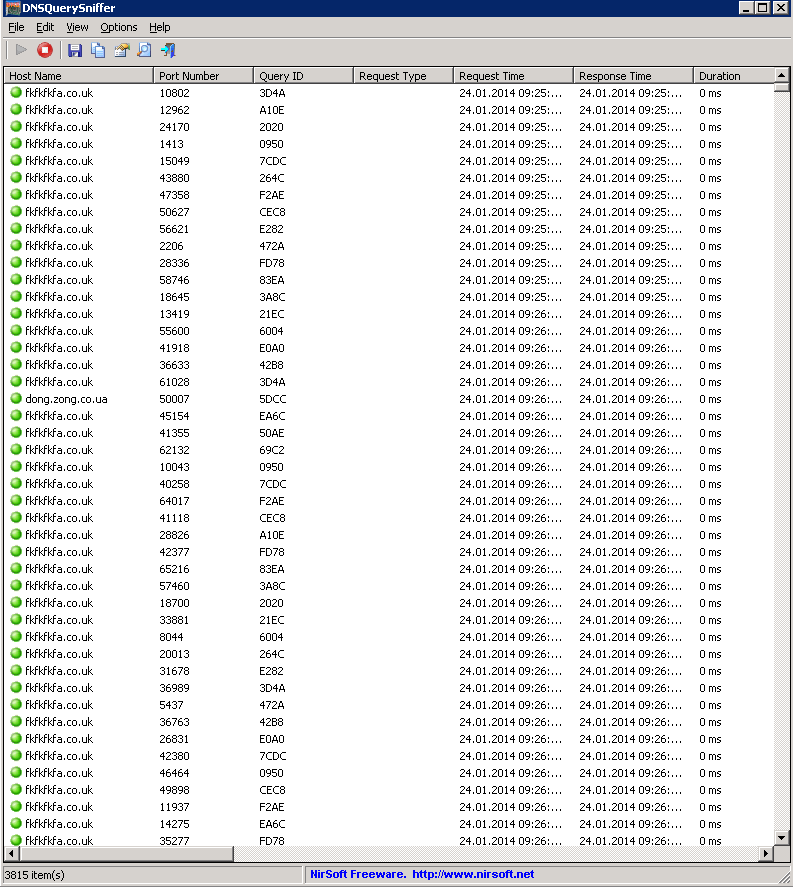Open the Edit menu
This screenshot has width=793, height=887.
coord(45,27)
